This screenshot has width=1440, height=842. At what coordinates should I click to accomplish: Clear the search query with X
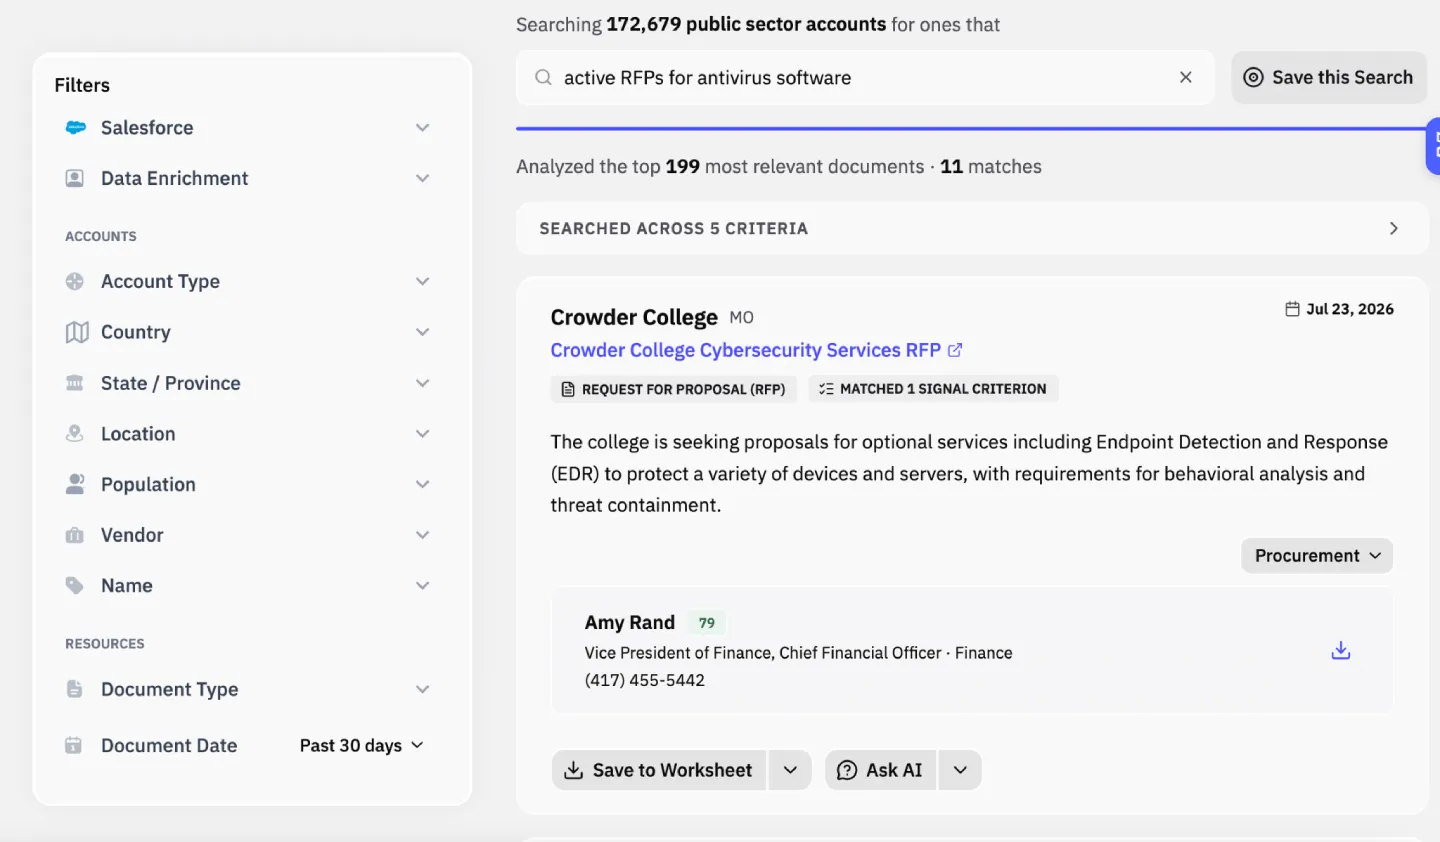tap(1186, 77)
